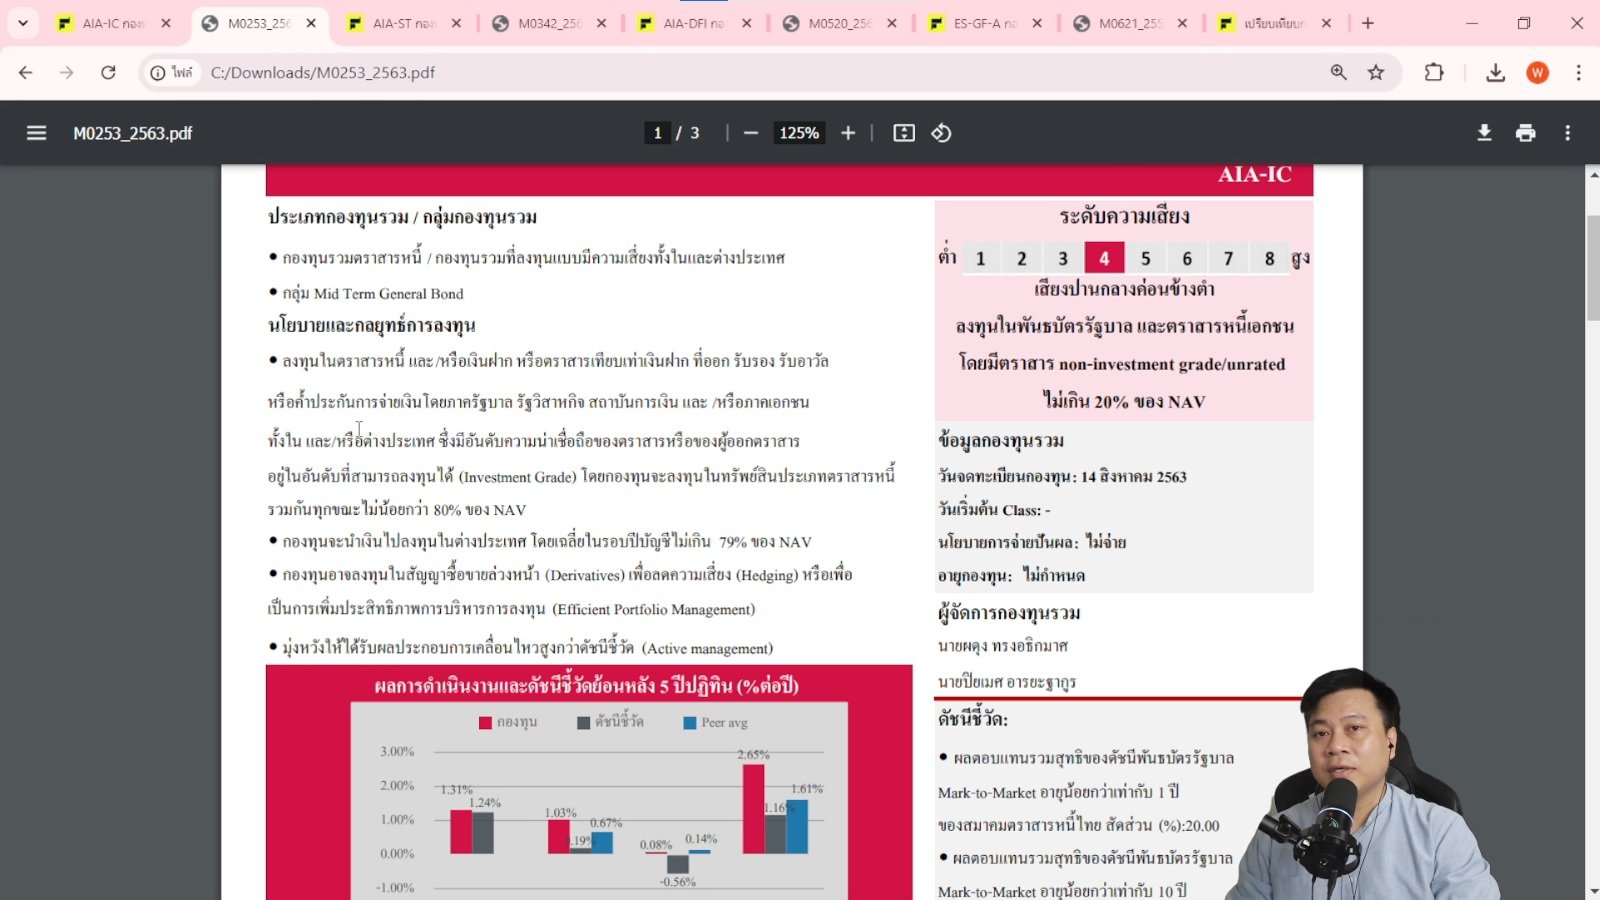Click the 125% zoom level field

click(799, 133)
